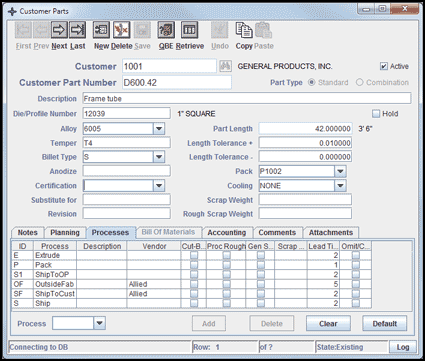Click the Part Length field
The width and height of the screenshot is (425, 361).
[305, 129]
